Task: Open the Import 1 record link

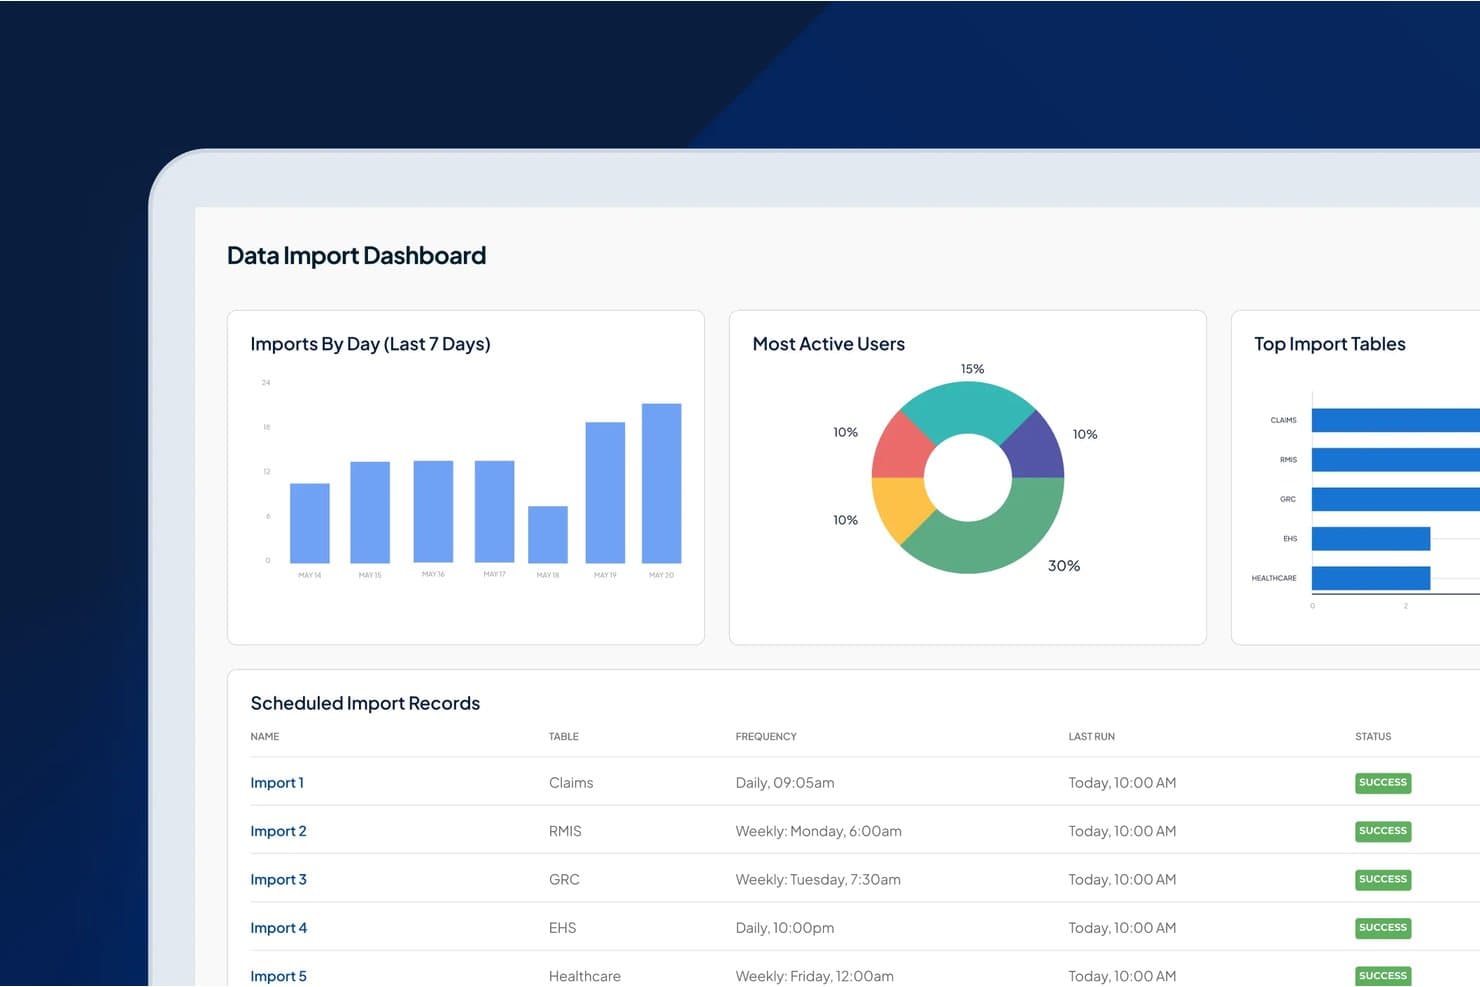Action: [277, 783]
